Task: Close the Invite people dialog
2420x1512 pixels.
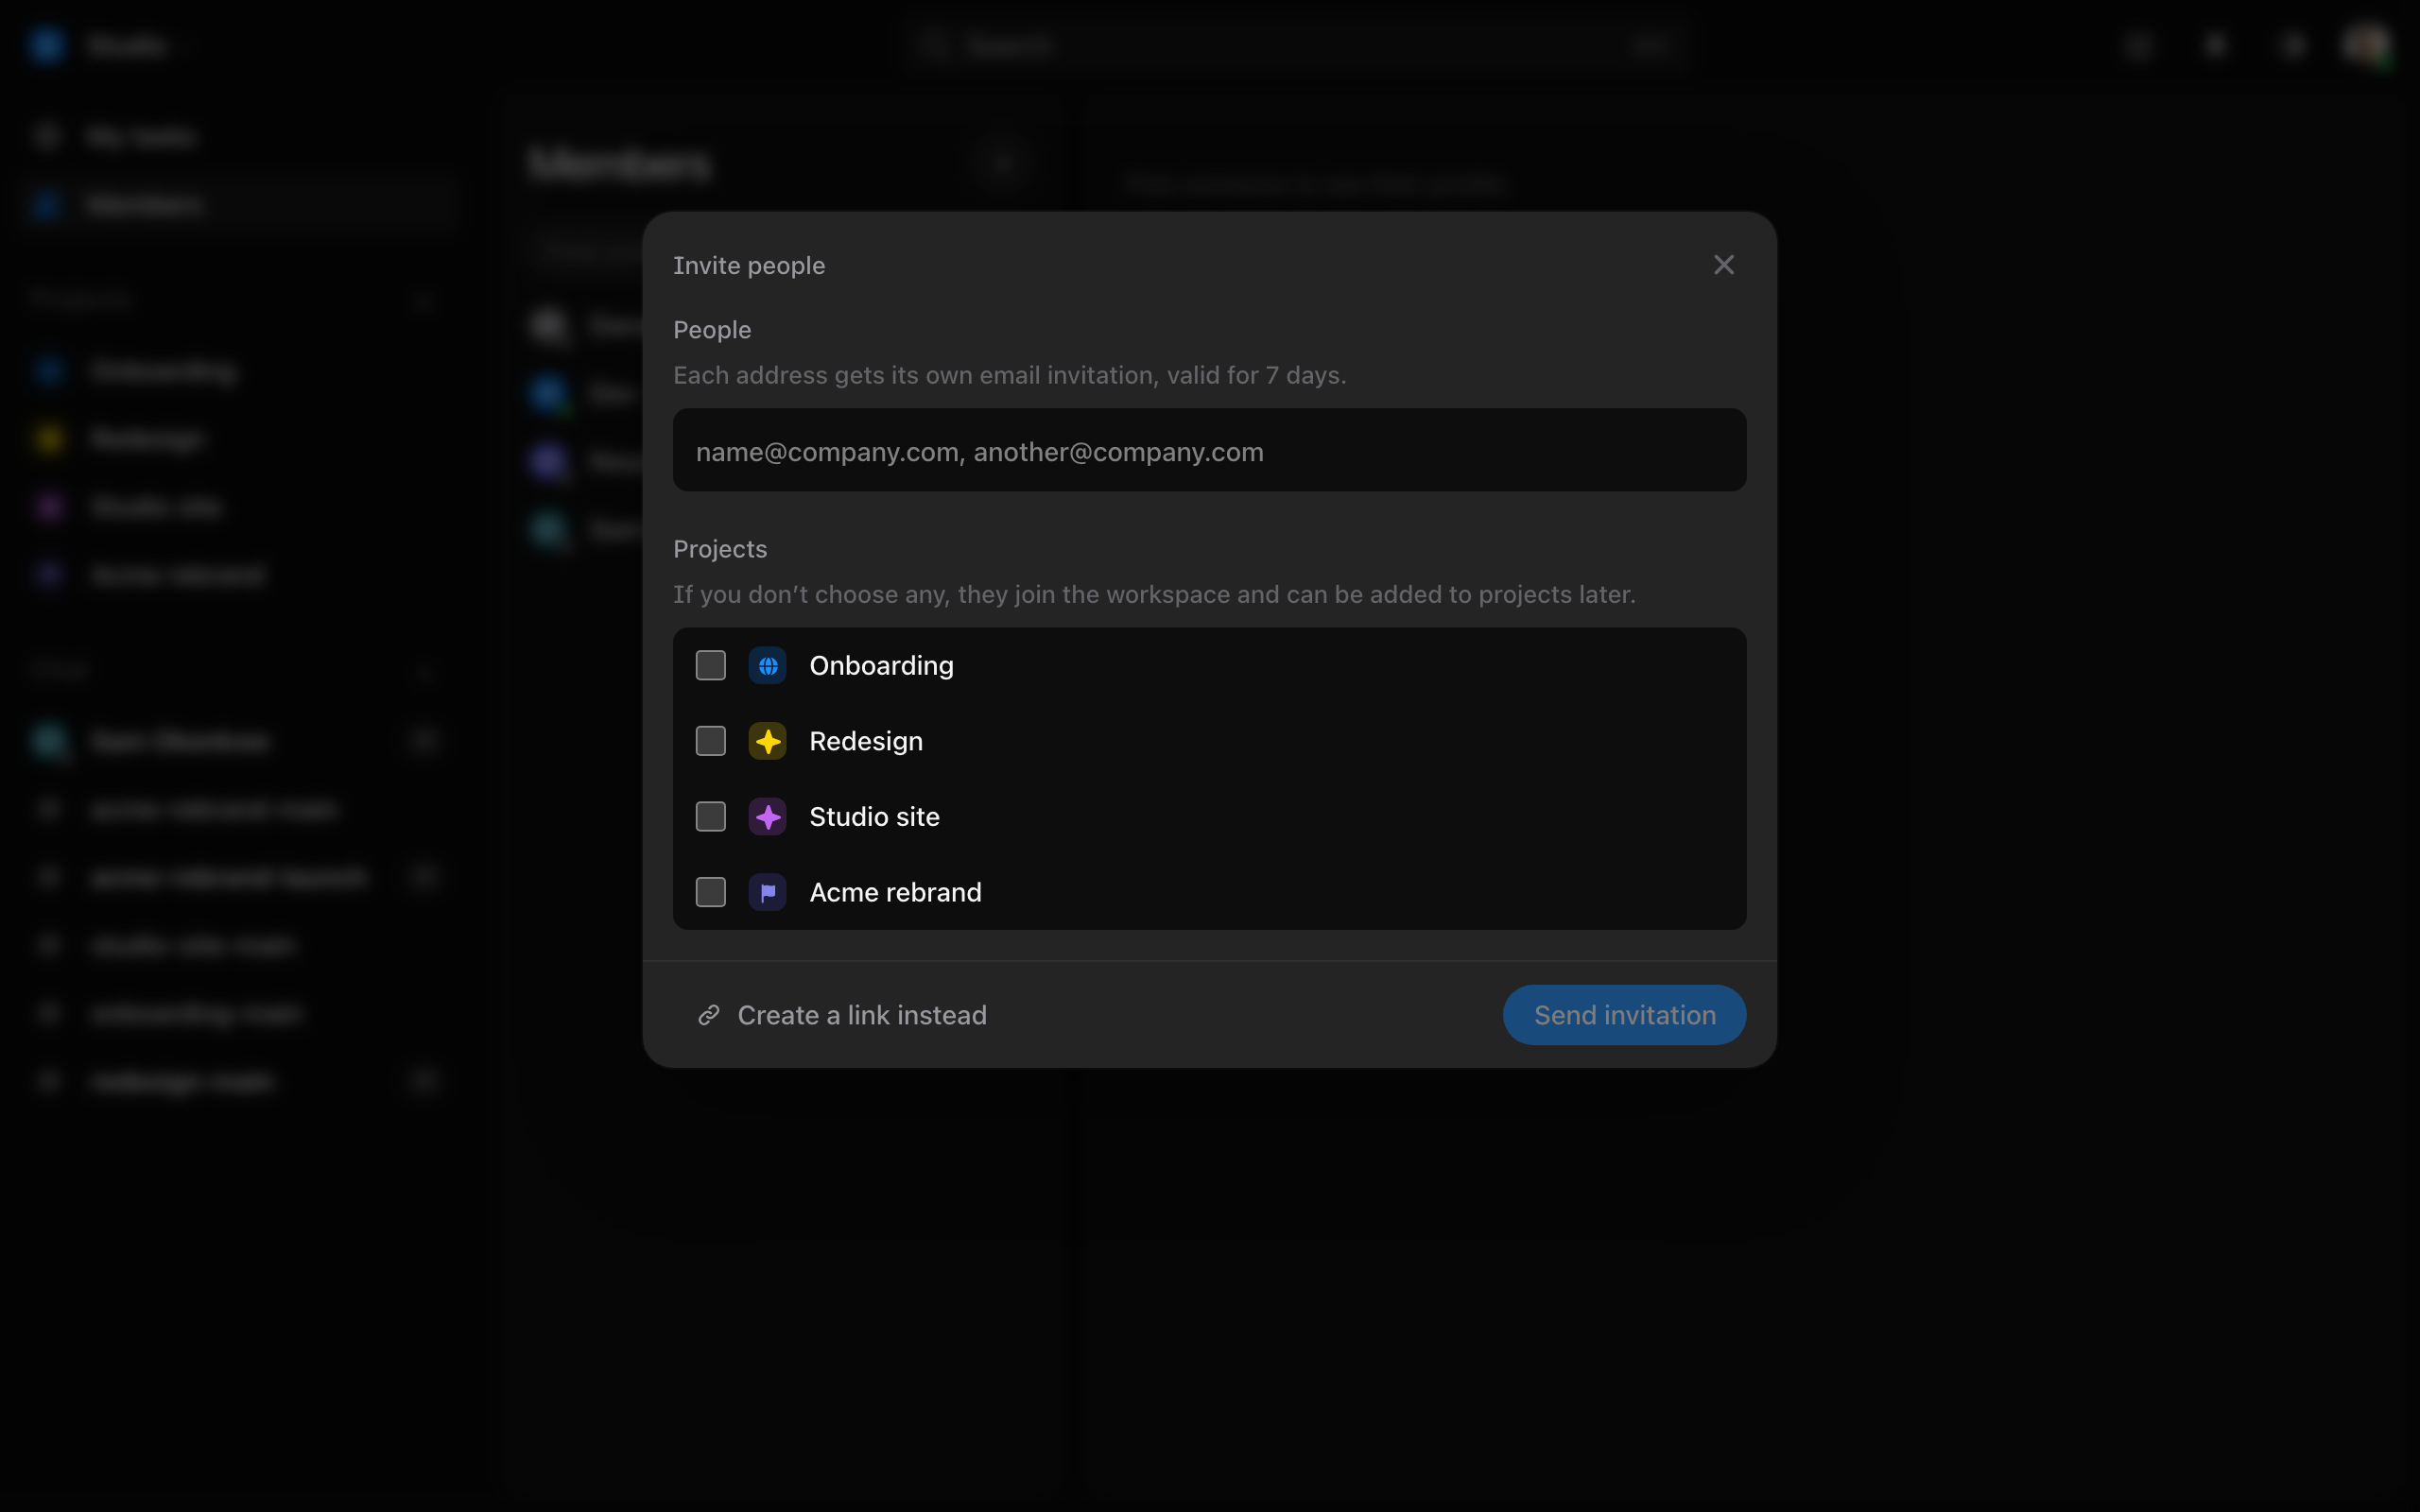Action: coord(1723,265)
